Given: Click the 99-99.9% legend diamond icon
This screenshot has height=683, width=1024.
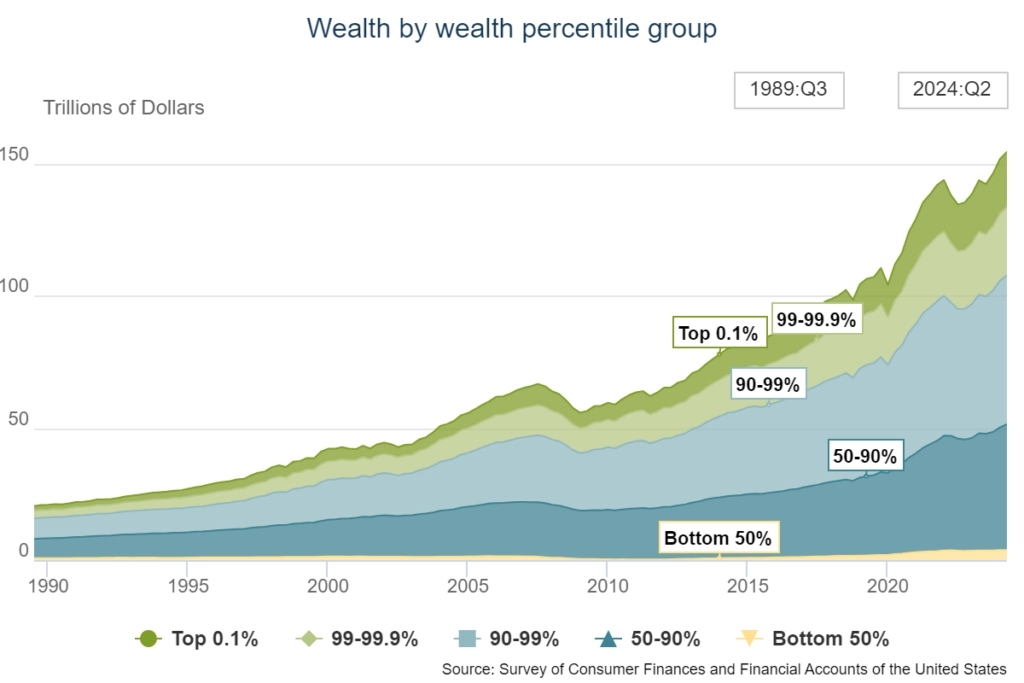Looking at the screenshot, I should click(308, 639).
